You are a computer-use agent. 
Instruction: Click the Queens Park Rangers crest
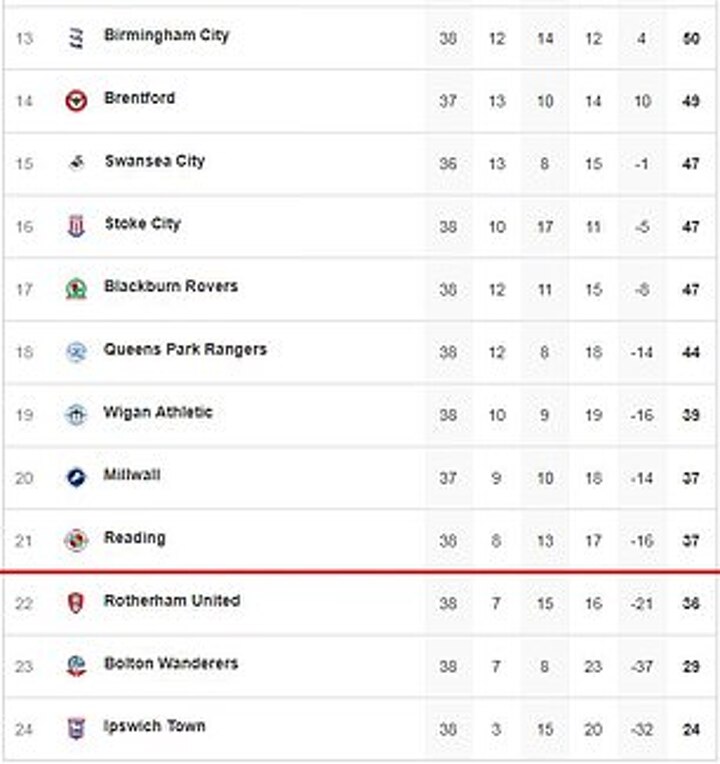pyautogui.click(x=76, y=352)
